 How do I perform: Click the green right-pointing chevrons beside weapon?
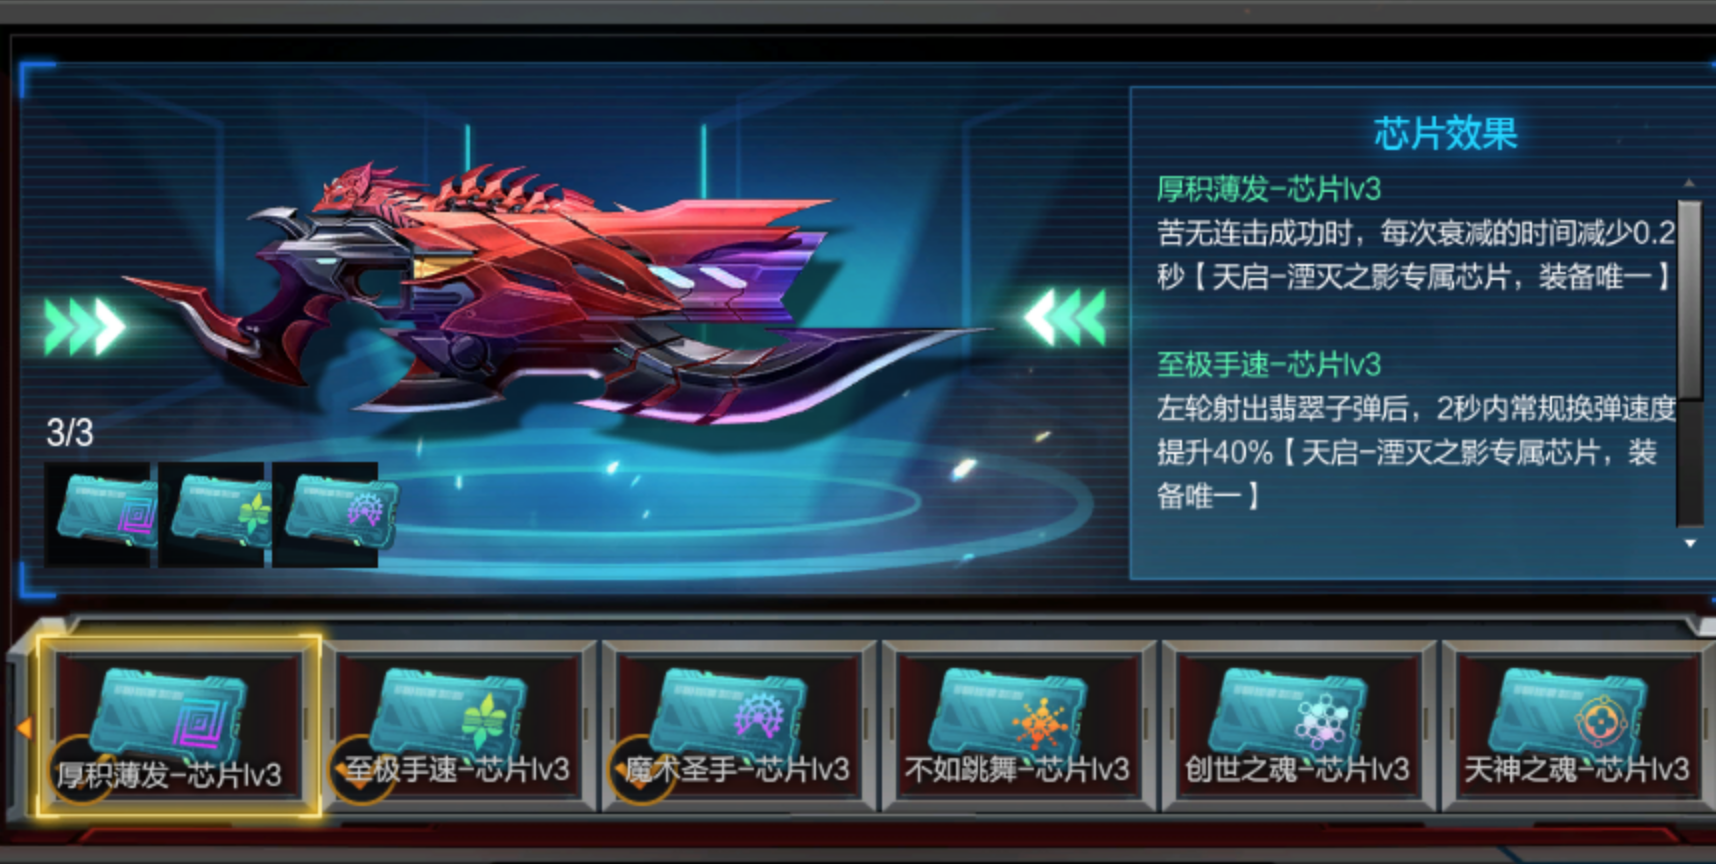coord(84,326)
